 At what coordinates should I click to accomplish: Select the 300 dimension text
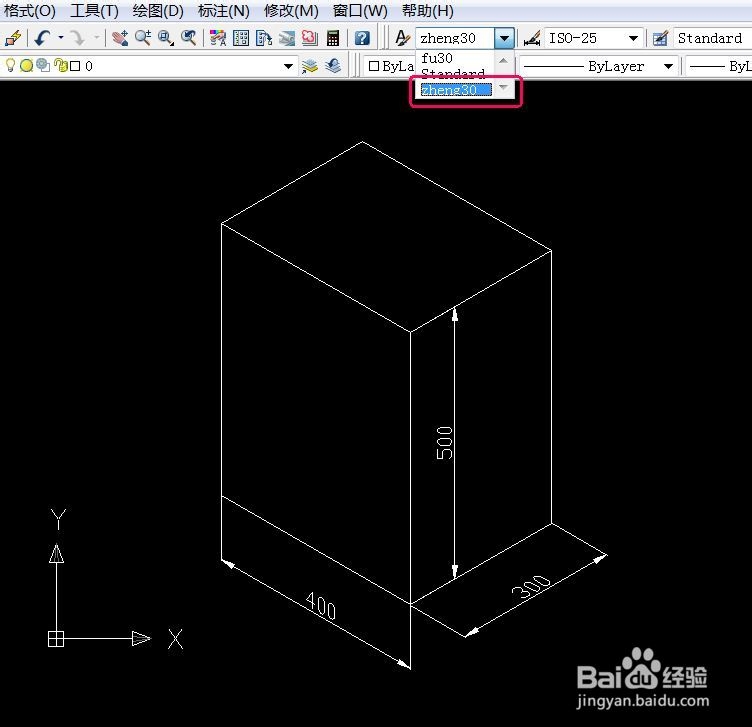(530, 587)
